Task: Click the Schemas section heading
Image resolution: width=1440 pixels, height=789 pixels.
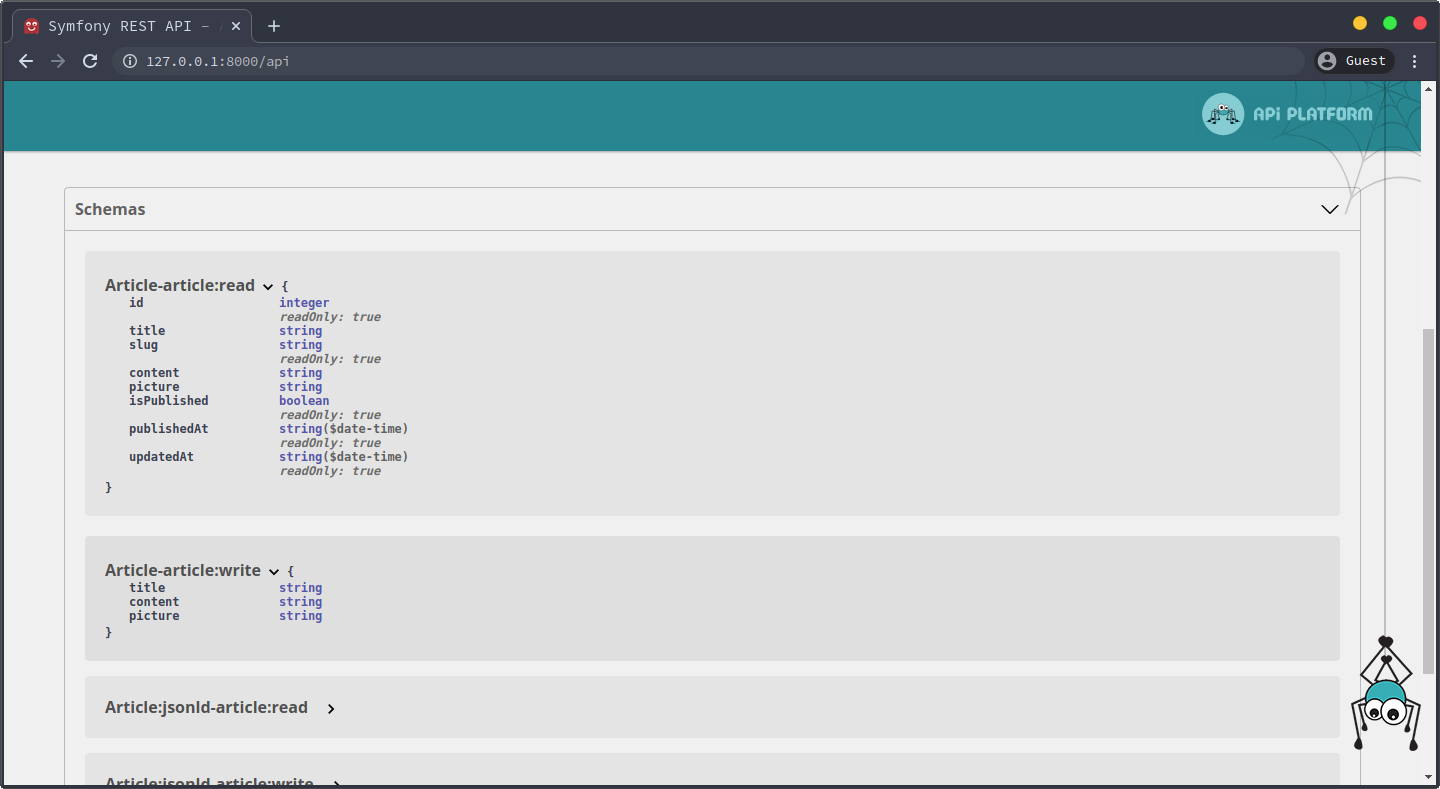Action: (110, 209)
